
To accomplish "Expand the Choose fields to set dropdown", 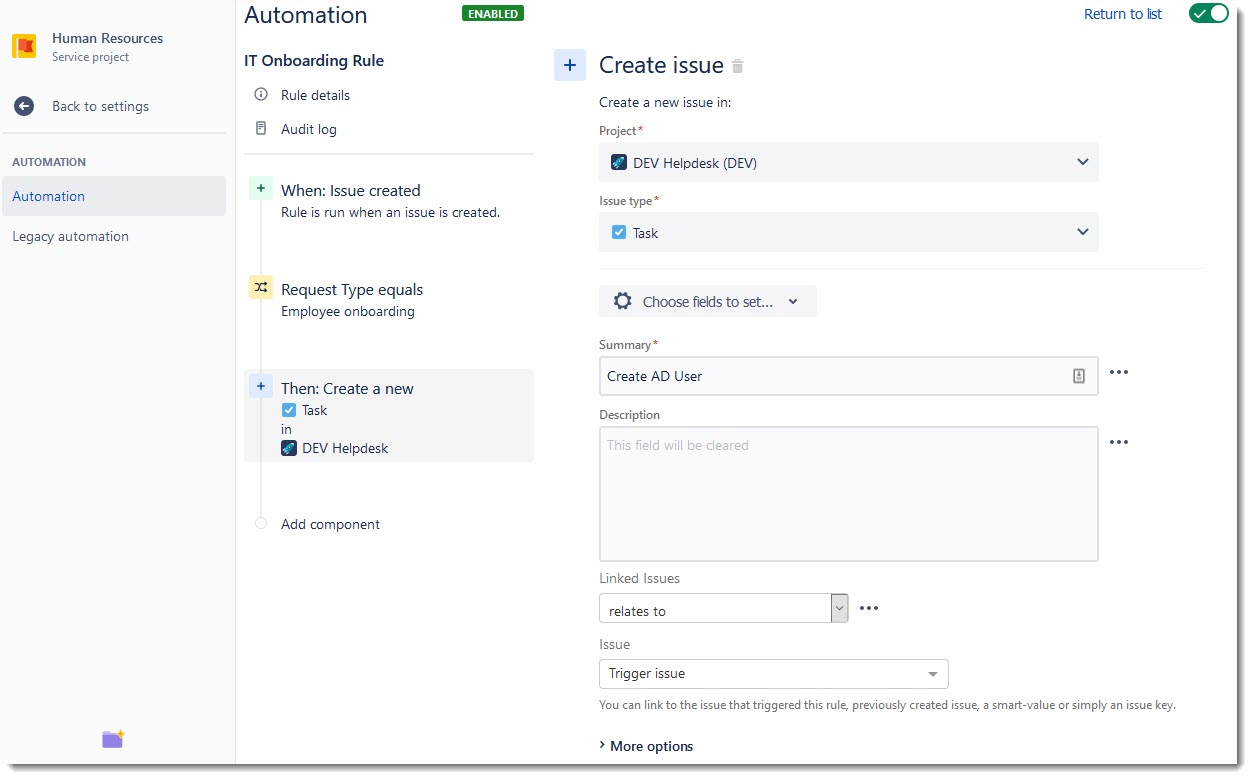I will pyautogui.click(x=708, y=301).
